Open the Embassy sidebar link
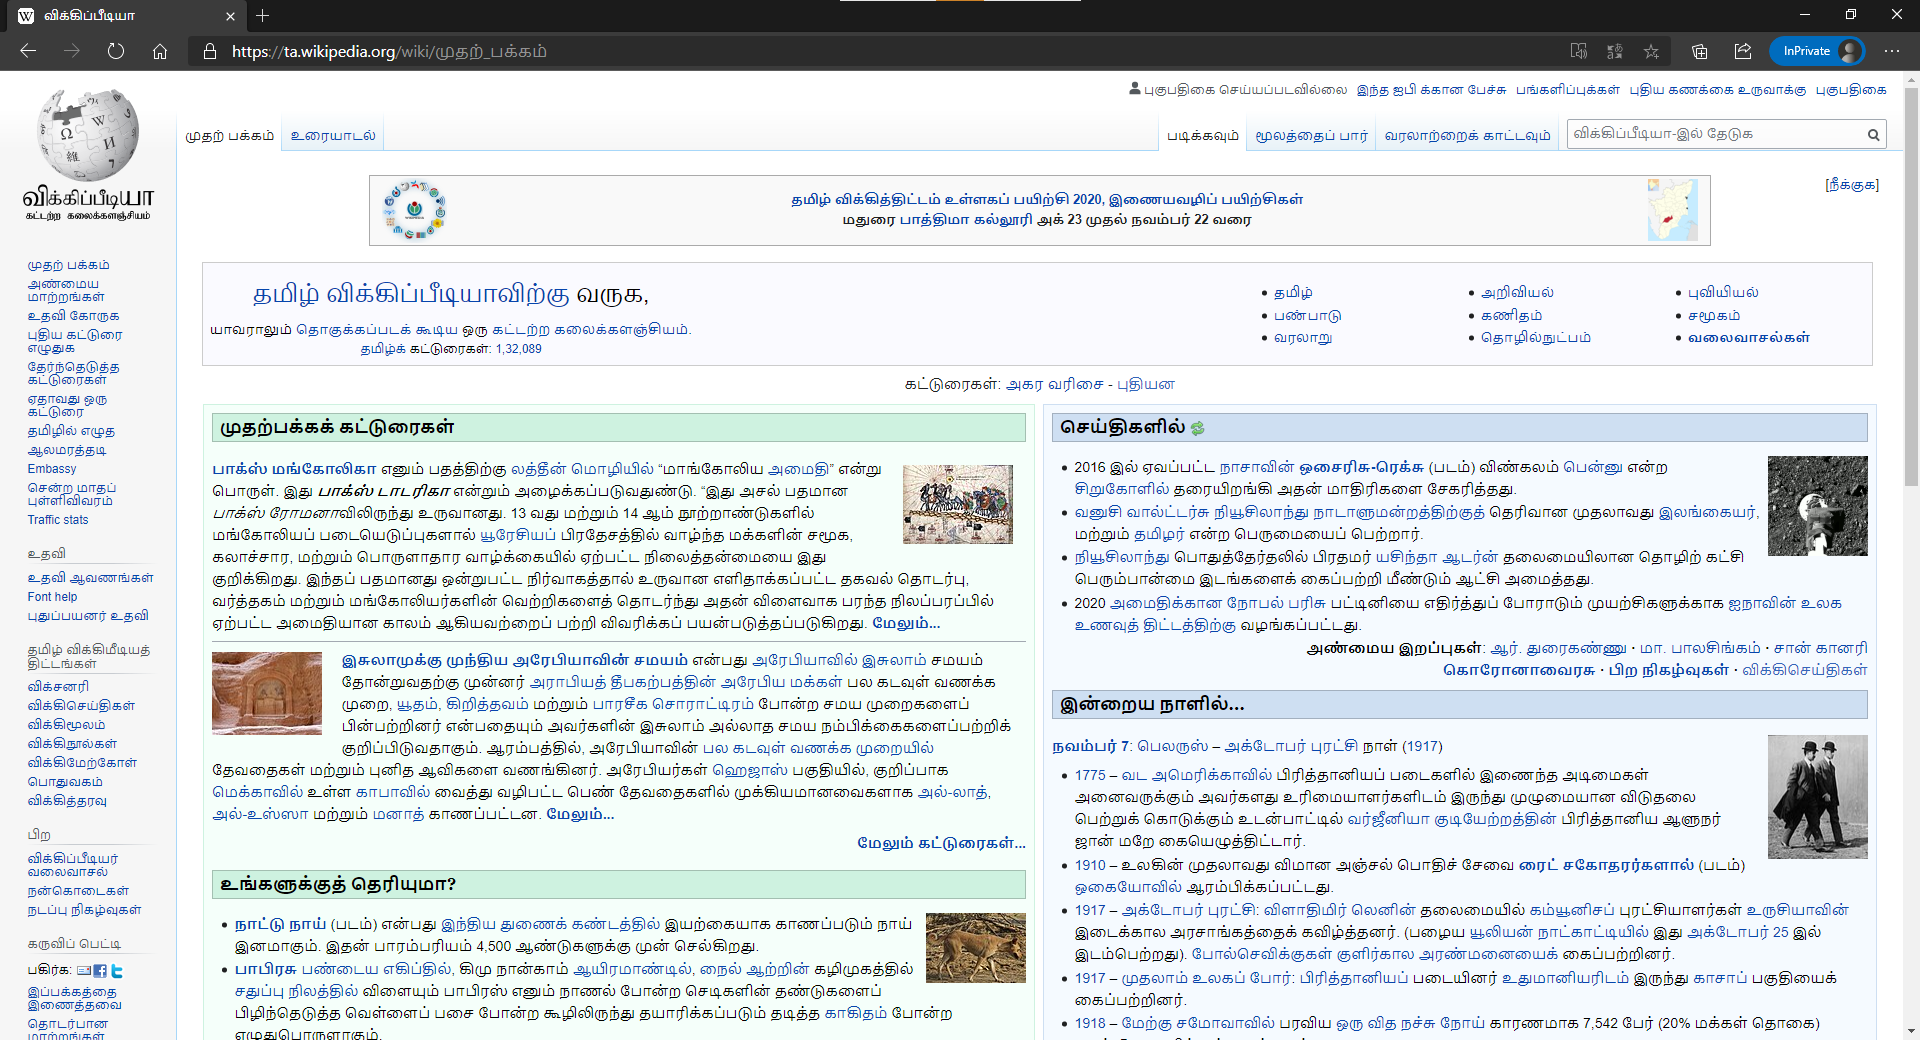The image size is (1920, 1040). (x=52, y=469)
